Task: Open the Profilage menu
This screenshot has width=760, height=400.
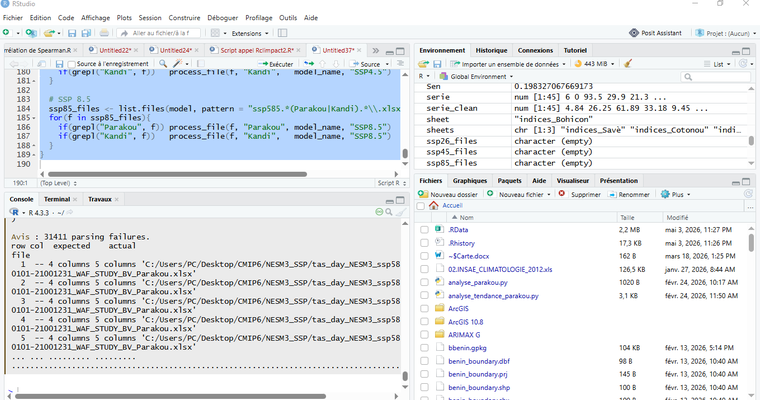Action: (x=258, y=18)
